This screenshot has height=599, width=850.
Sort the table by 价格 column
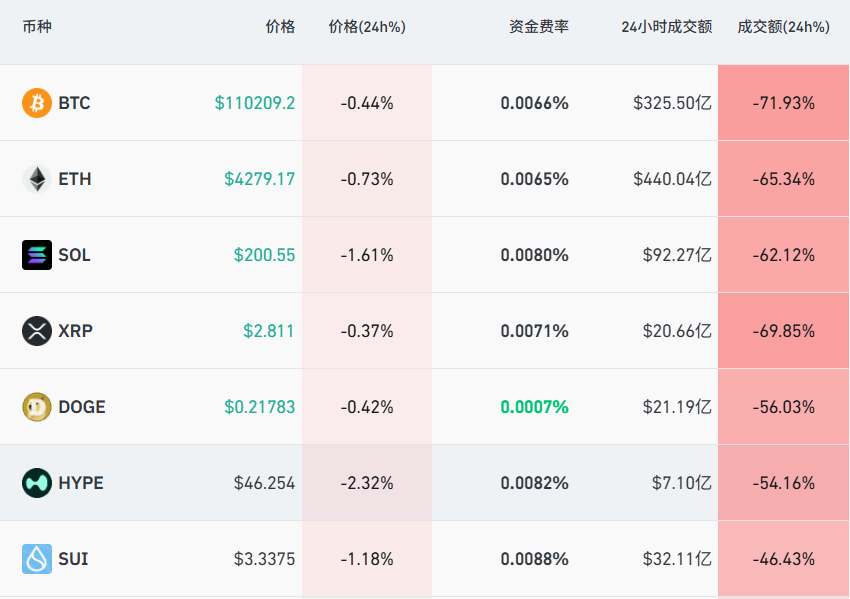point(280,27)
